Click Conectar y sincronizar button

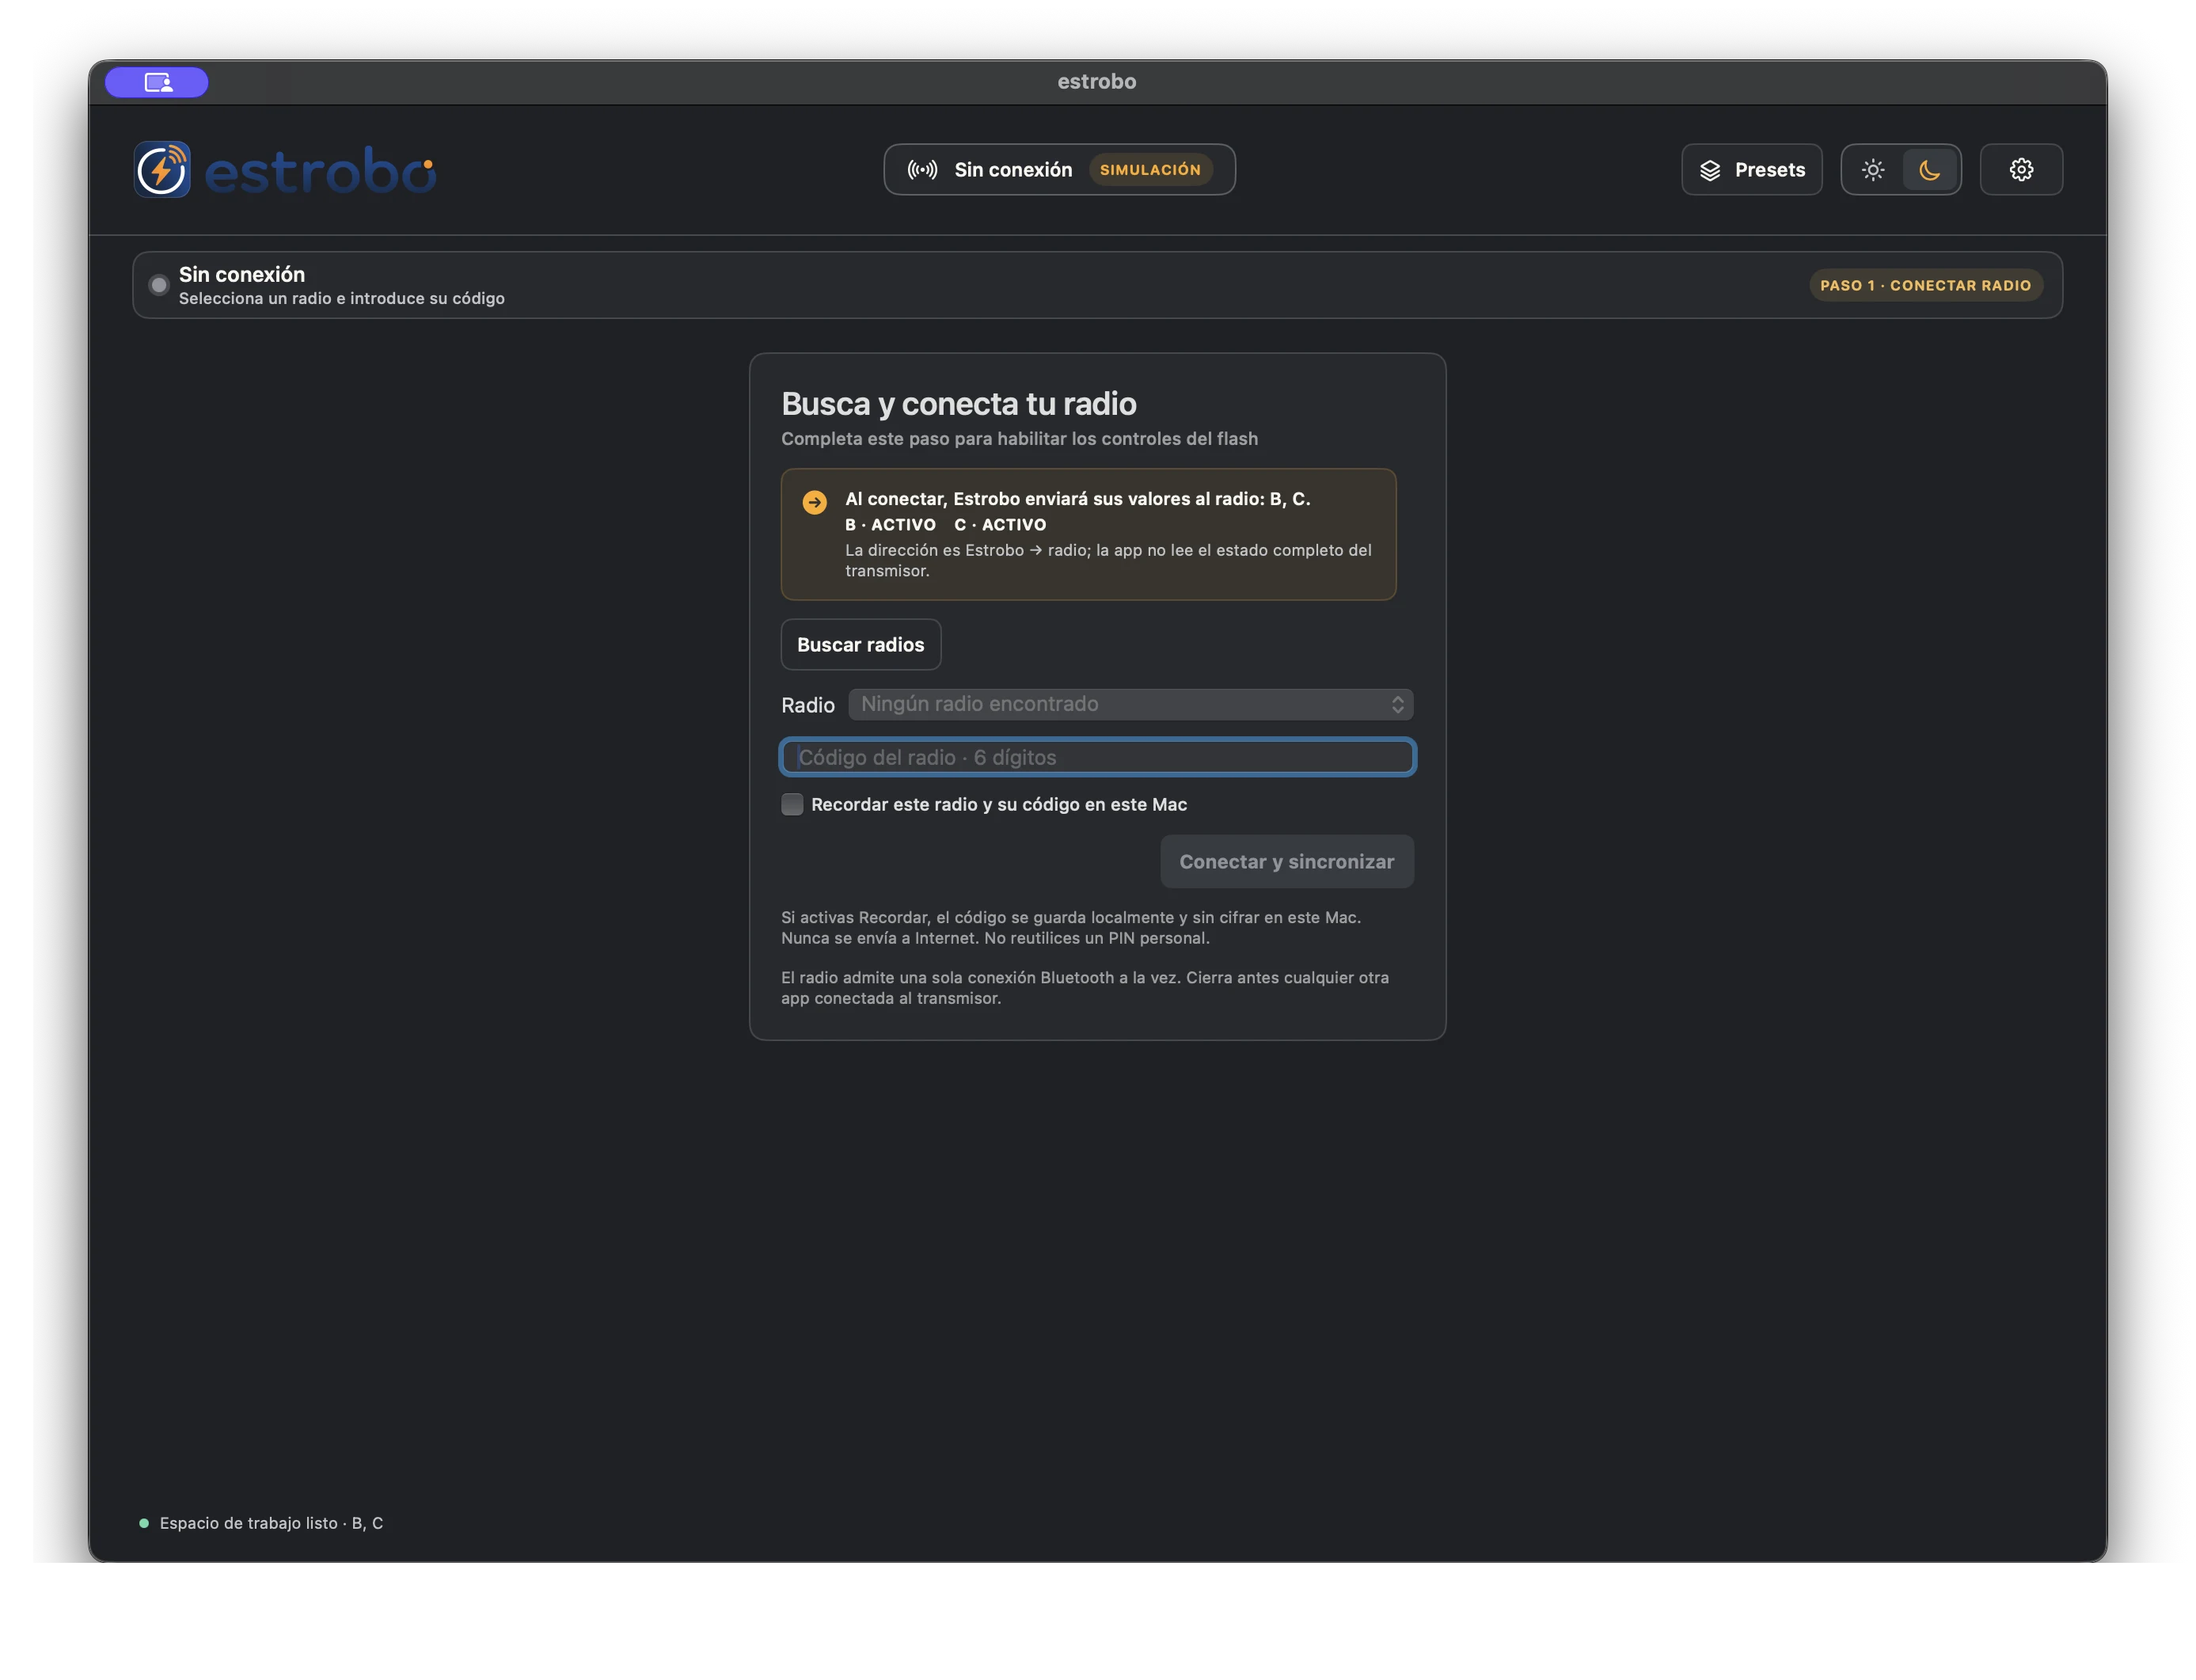click(x=1287, y=861)
